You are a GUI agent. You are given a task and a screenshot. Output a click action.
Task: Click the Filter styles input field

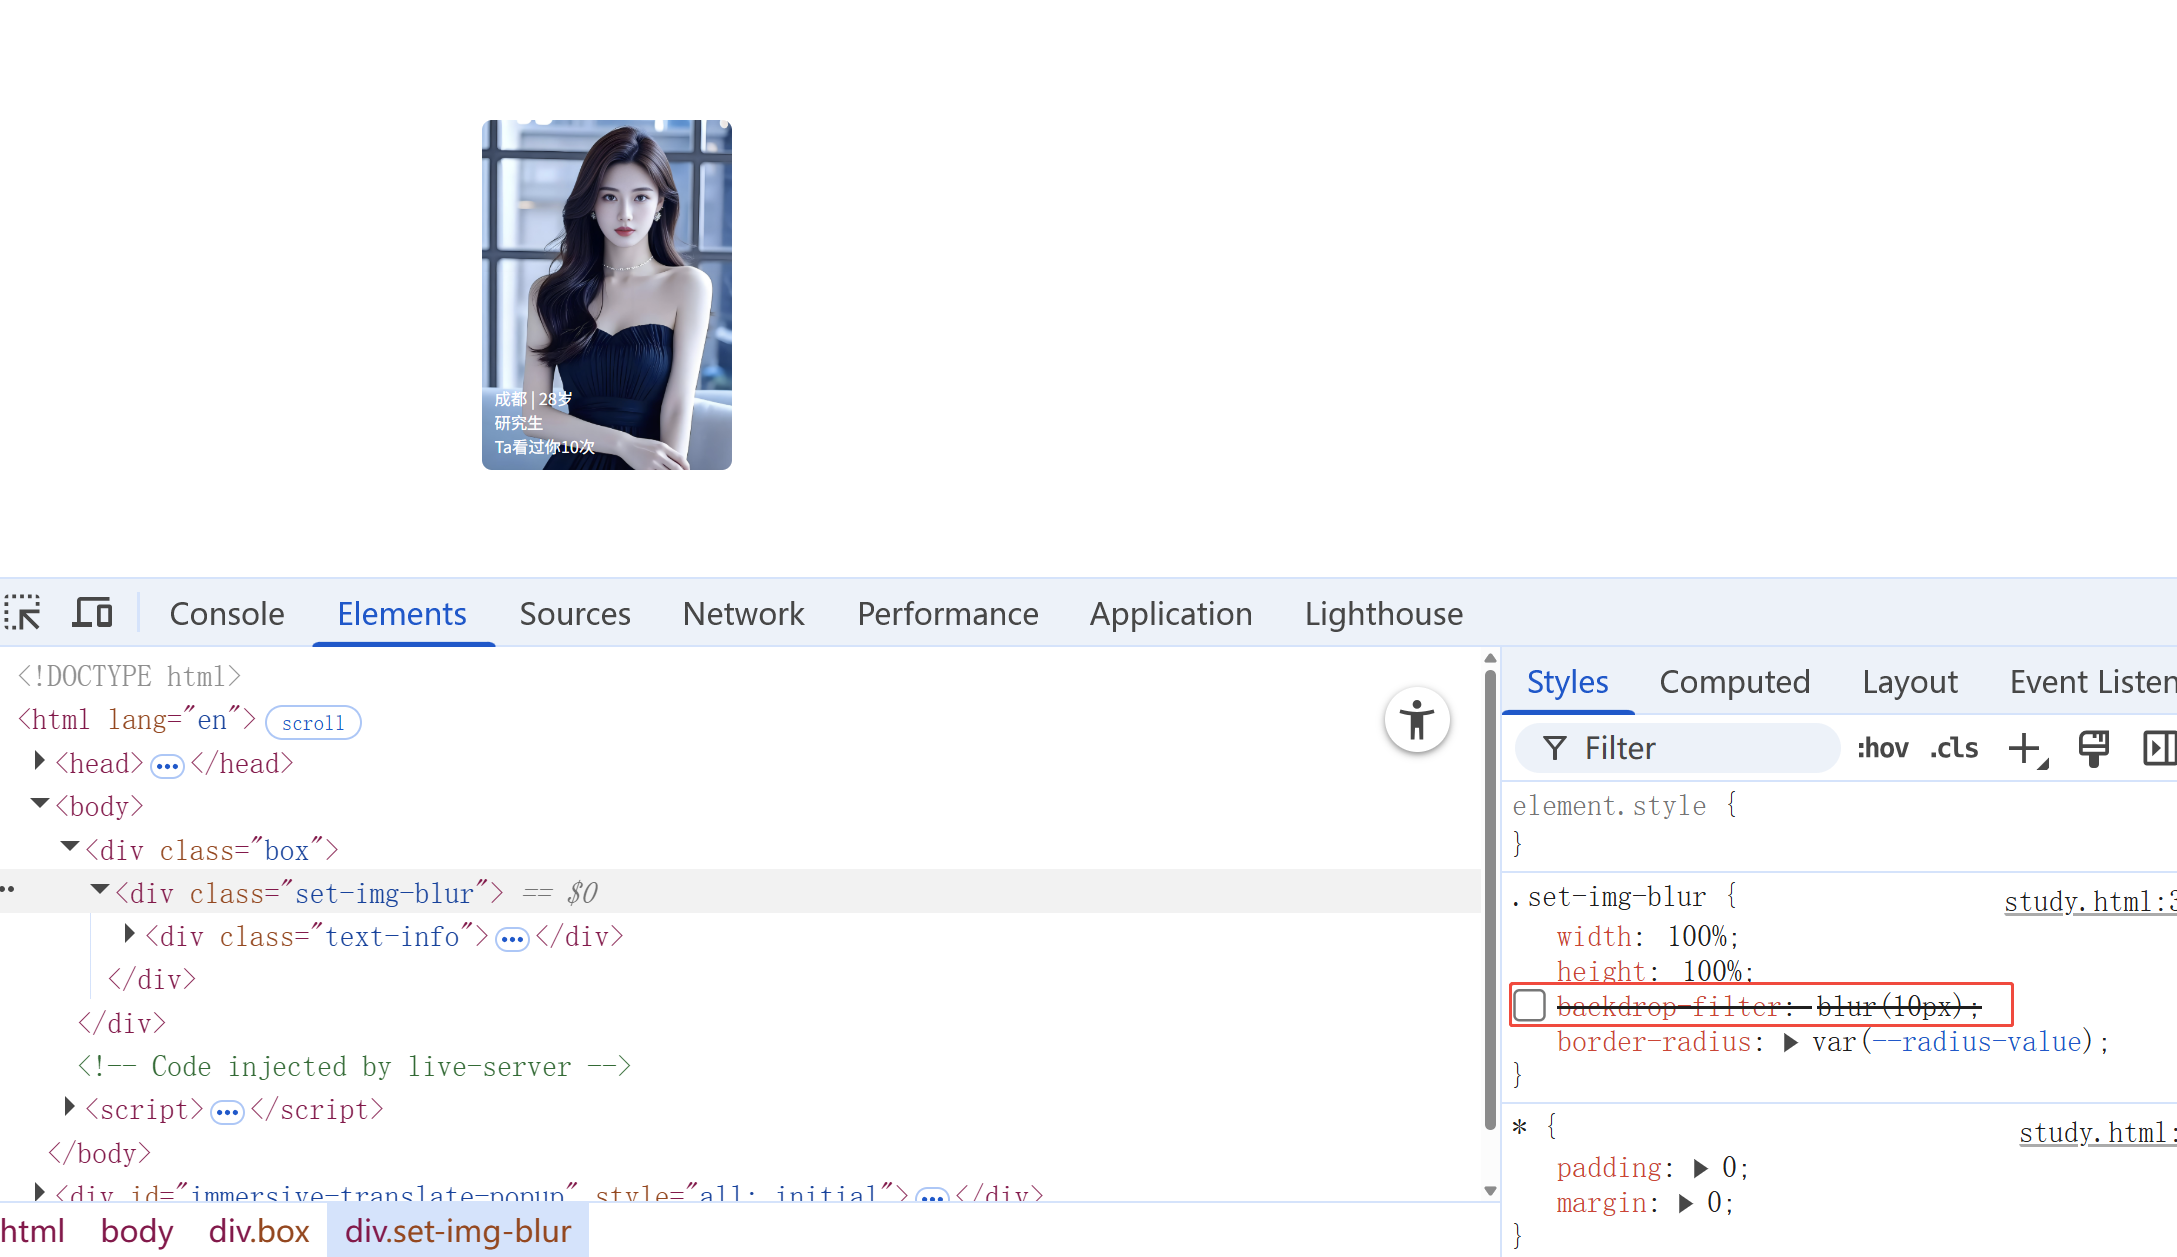pyautogui.click(x=1690, y=748)
